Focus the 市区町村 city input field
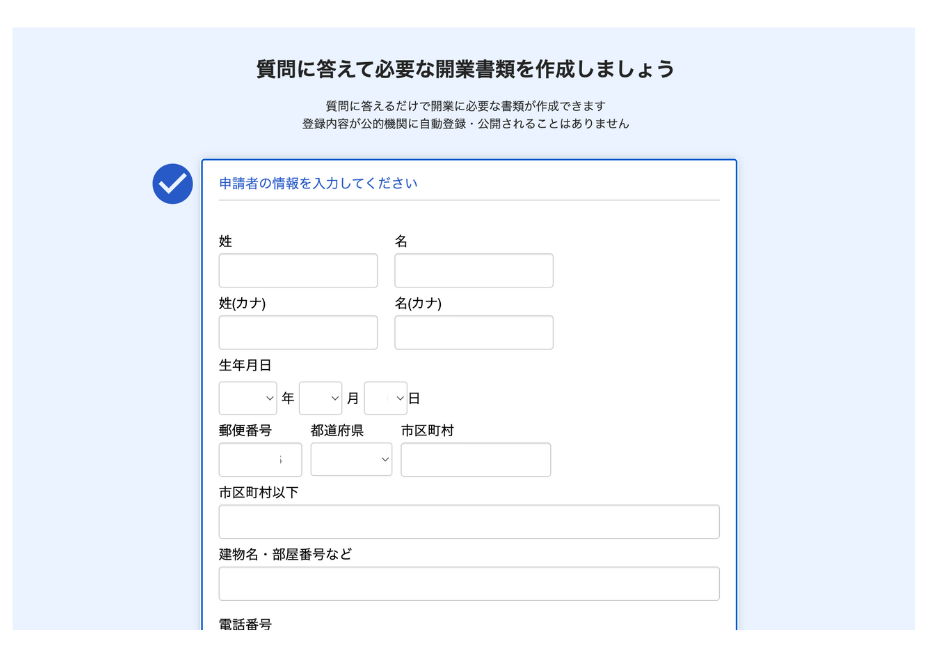928x656 pixels. click(475, 460)
